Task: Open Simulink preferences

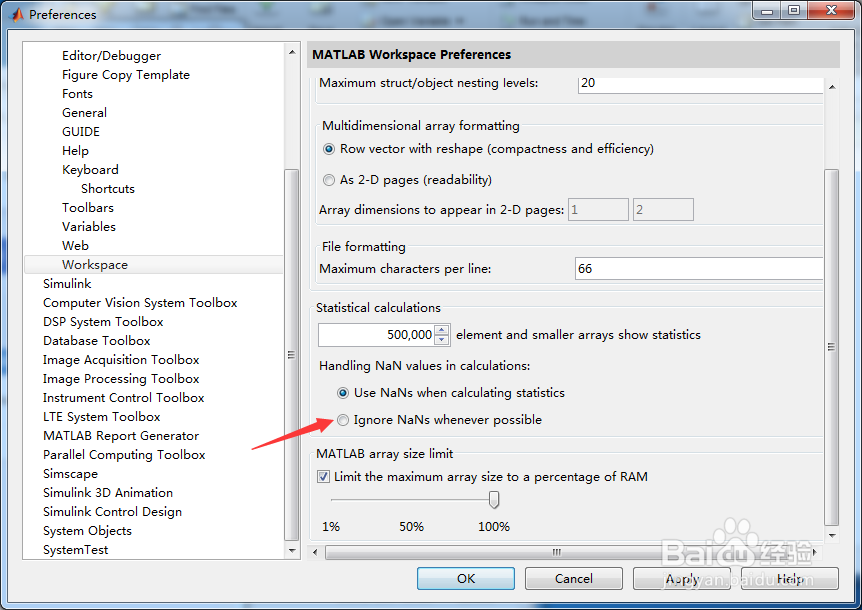Action: point(67,284)
